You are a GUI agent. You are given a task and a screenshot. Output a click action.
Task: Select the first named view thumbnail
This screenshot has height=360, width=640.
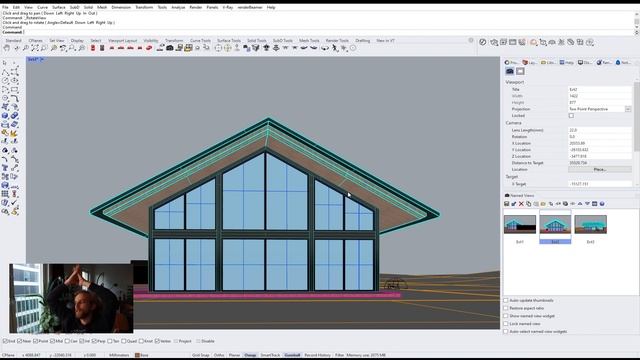(520, 224)
